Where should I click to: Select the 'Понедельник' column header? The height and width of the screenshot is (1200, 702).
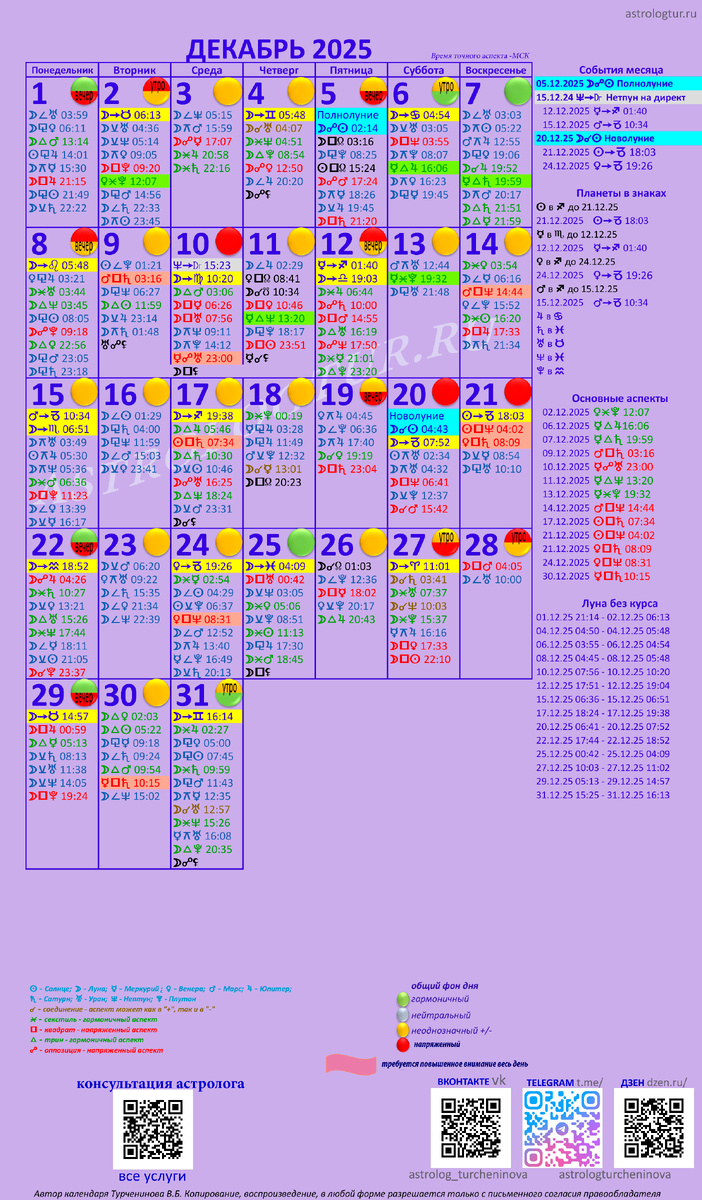click(62, 71)
